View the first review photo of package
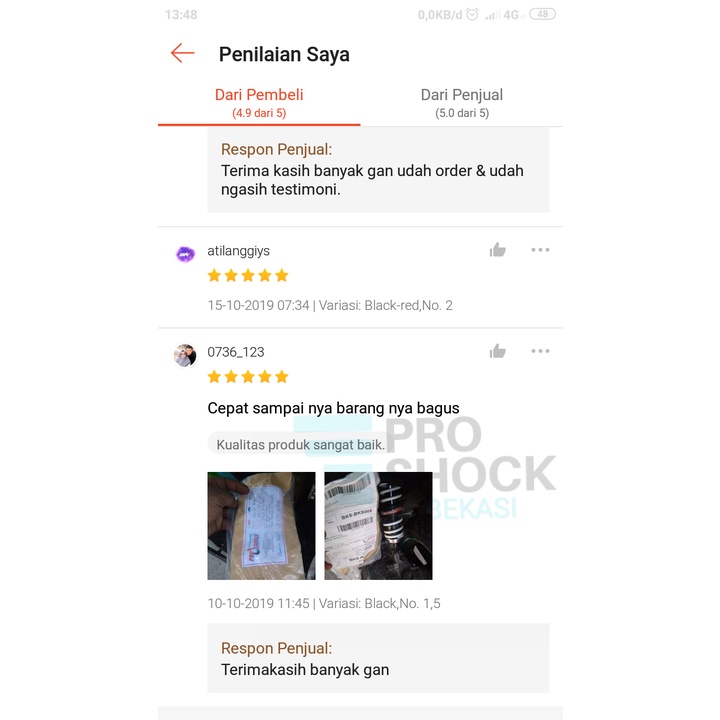Image resolution: width=720 pixels, height=720 pixels. coord(261,526)
